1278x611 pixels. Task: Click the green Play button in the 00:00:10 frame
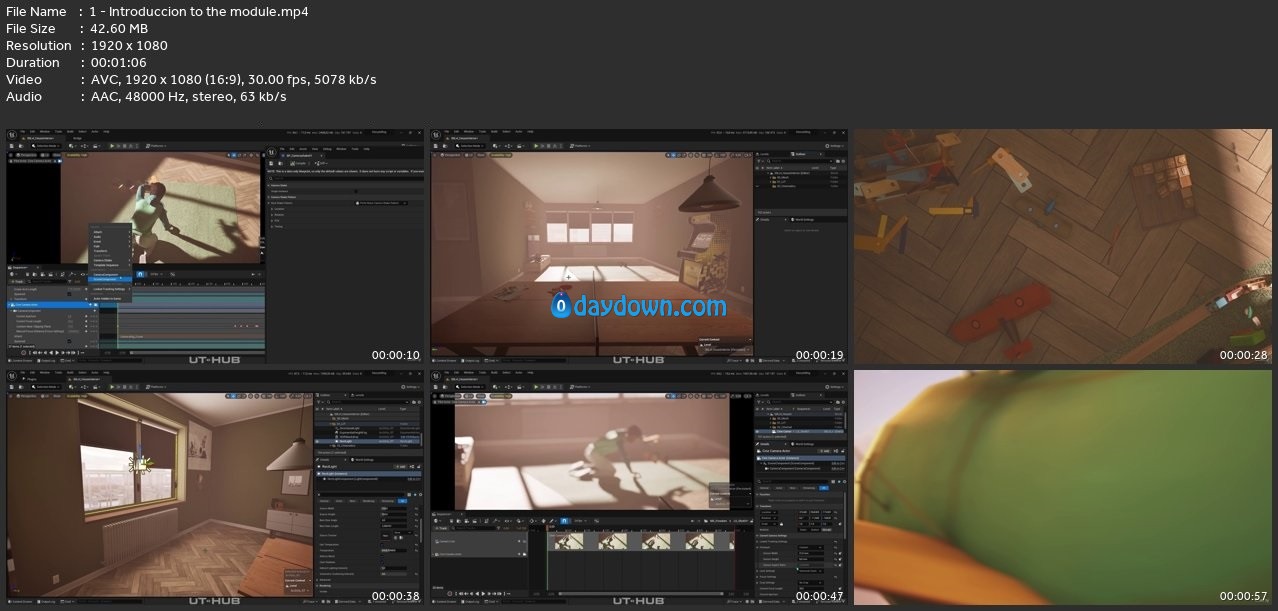pyautogui.click(x=112, y=146)
